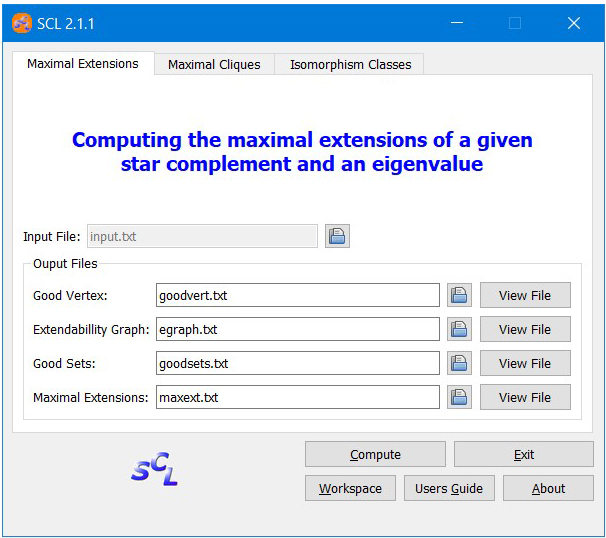View File for maxext.txt
The image size is (606, 538).
(x=525, y=397)
